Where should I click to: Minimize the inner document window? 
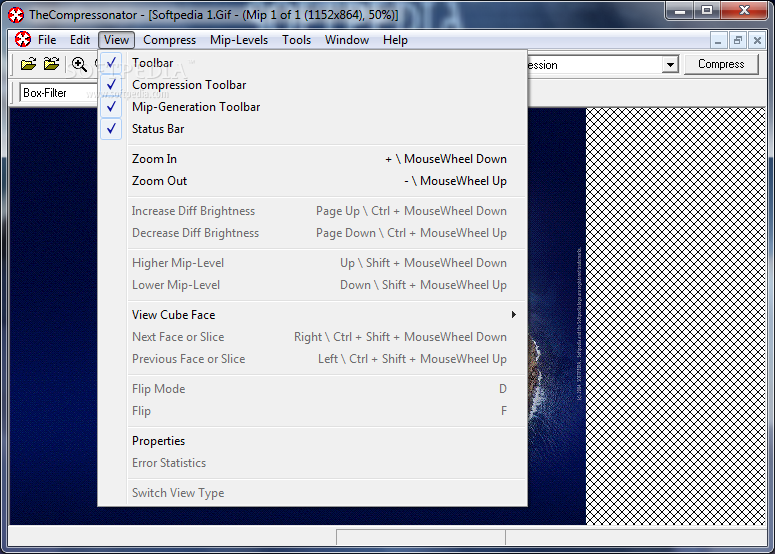tap(718, 41)
